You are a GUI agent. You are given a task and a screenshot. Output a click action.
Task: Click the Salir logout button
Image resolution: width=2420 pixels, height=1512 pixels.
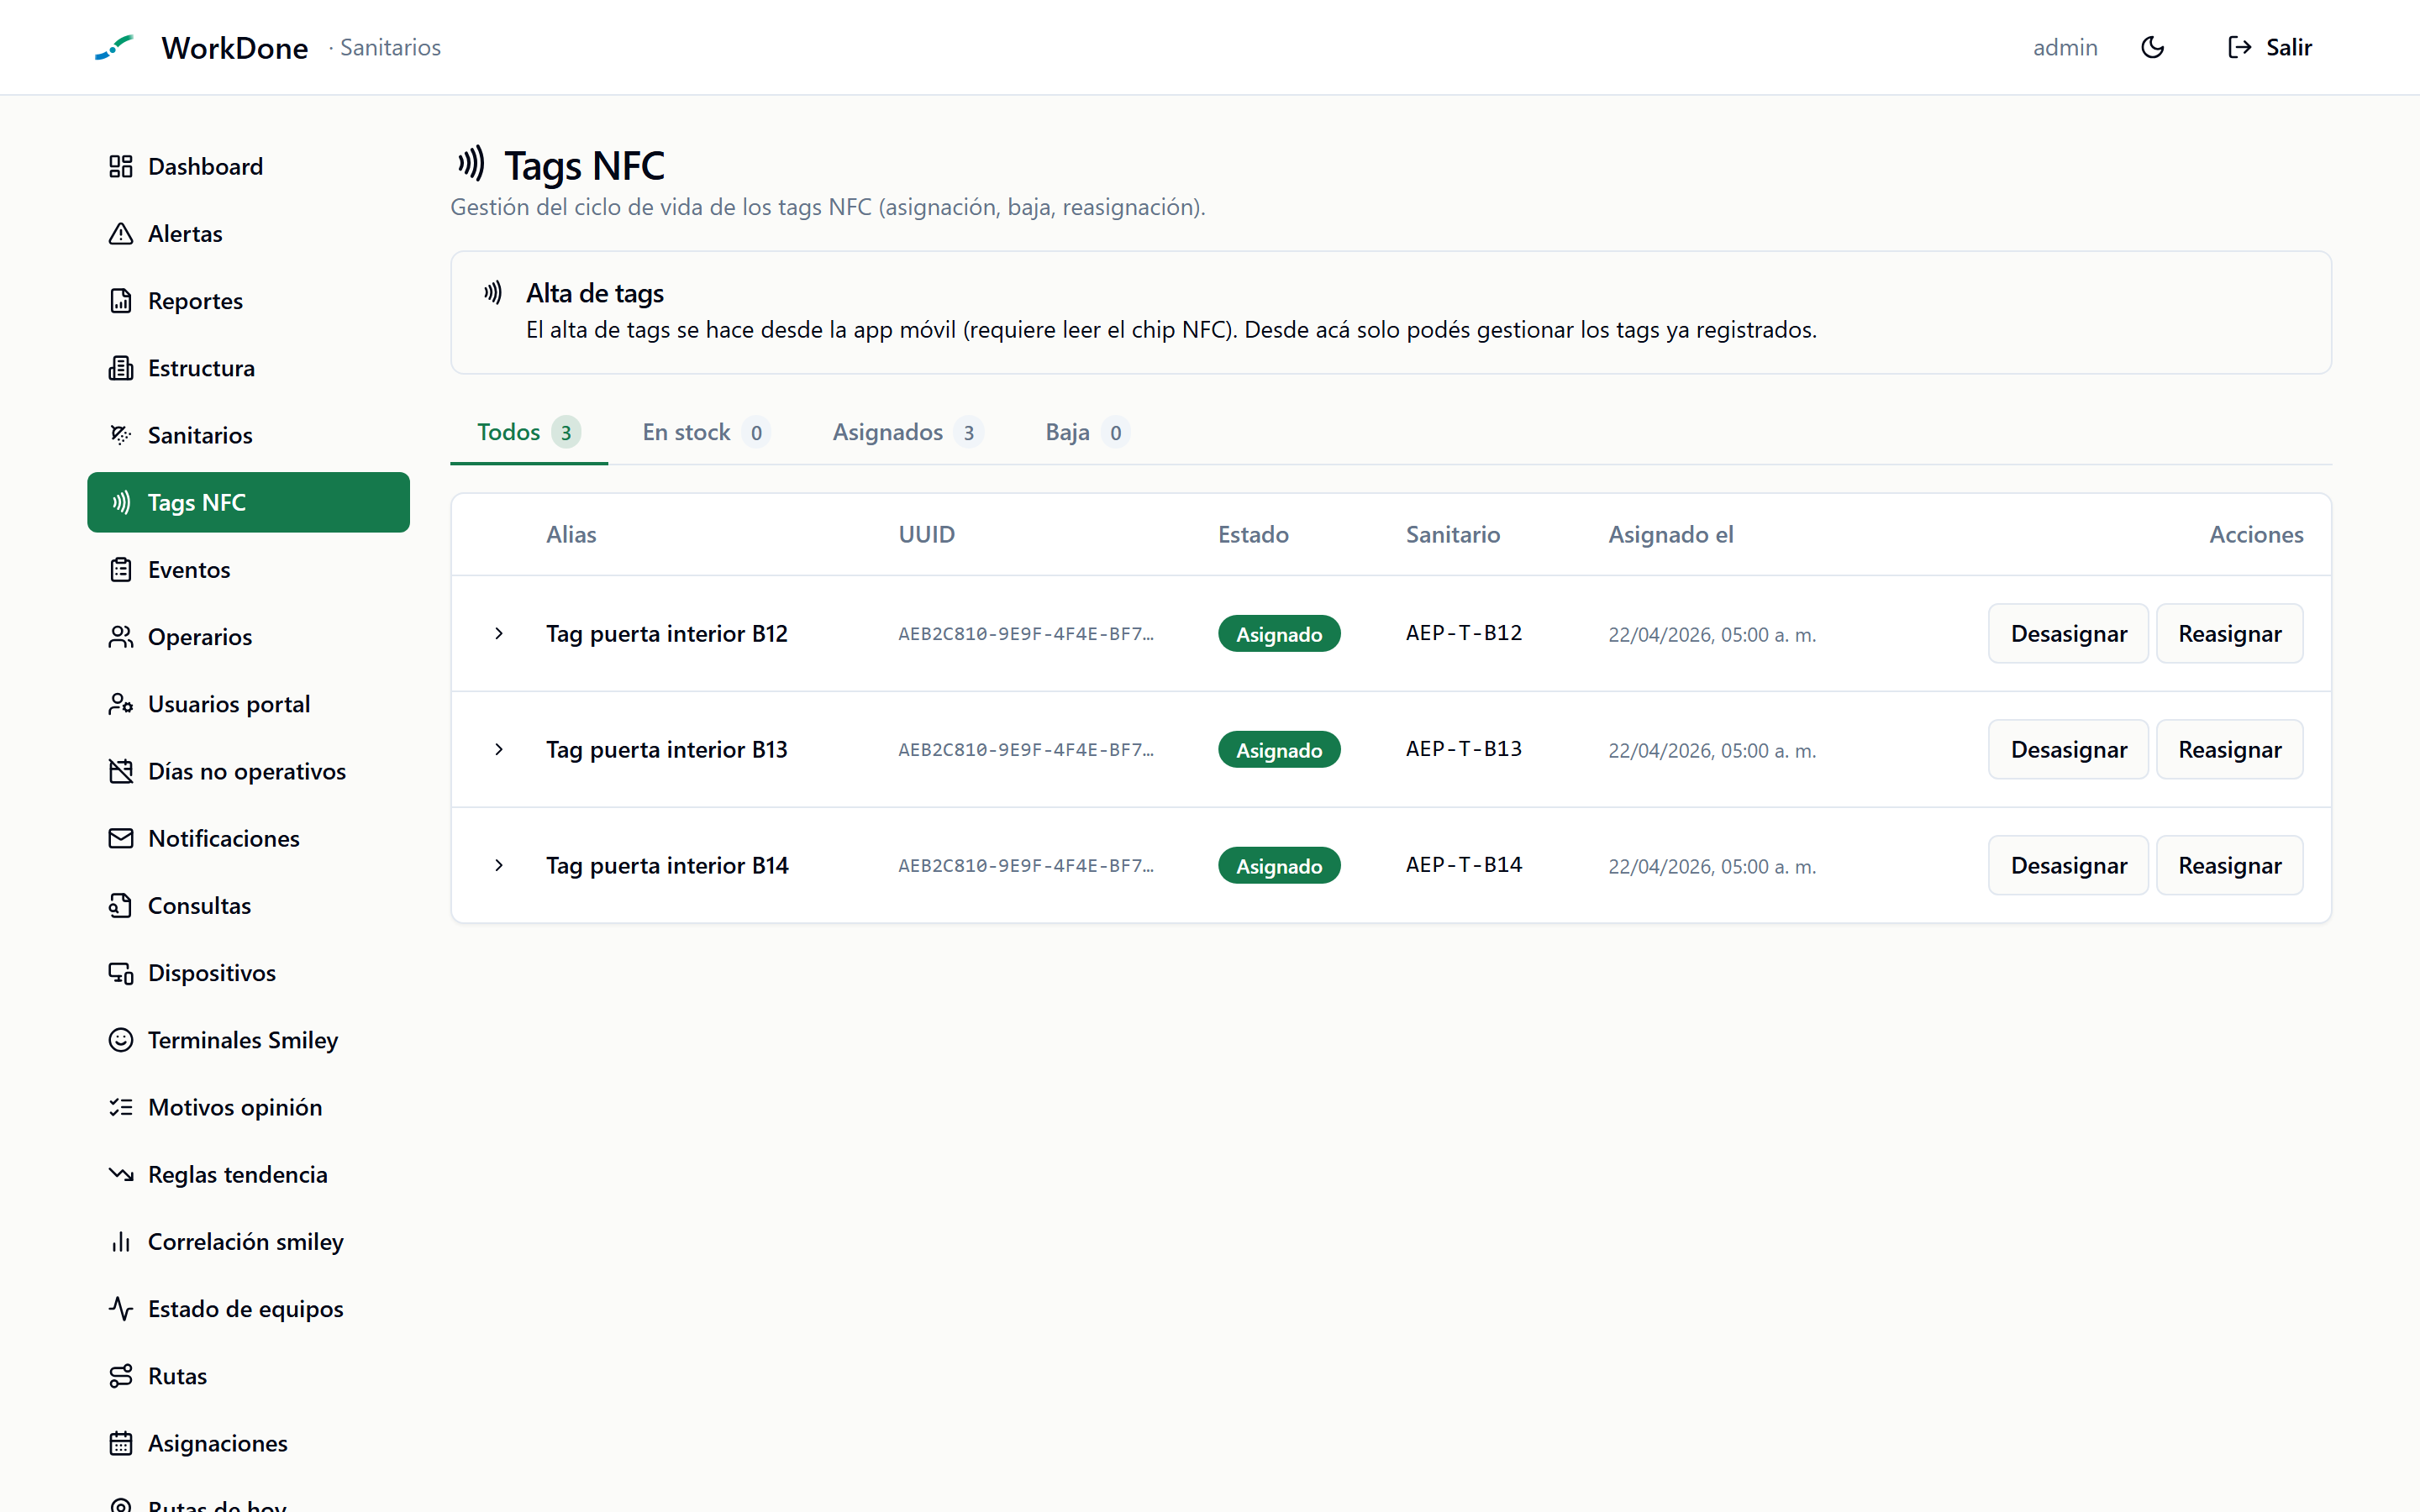2270,47
